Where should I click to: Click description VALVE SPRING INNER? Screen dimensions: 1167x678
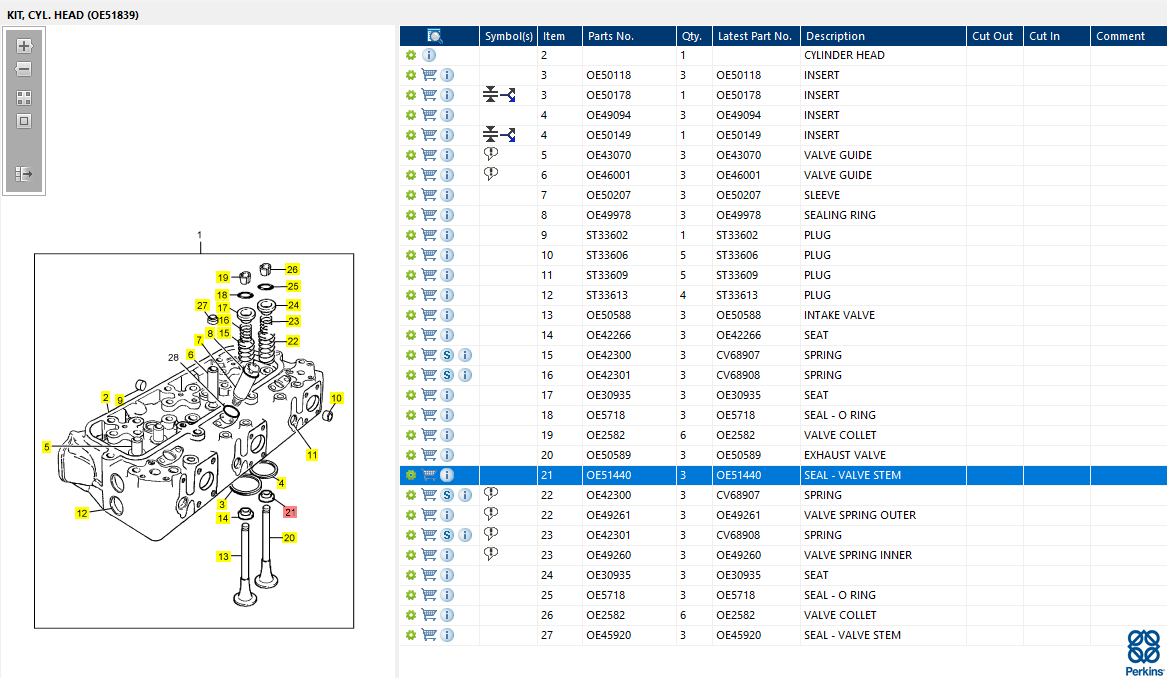[x=857, y=555]
